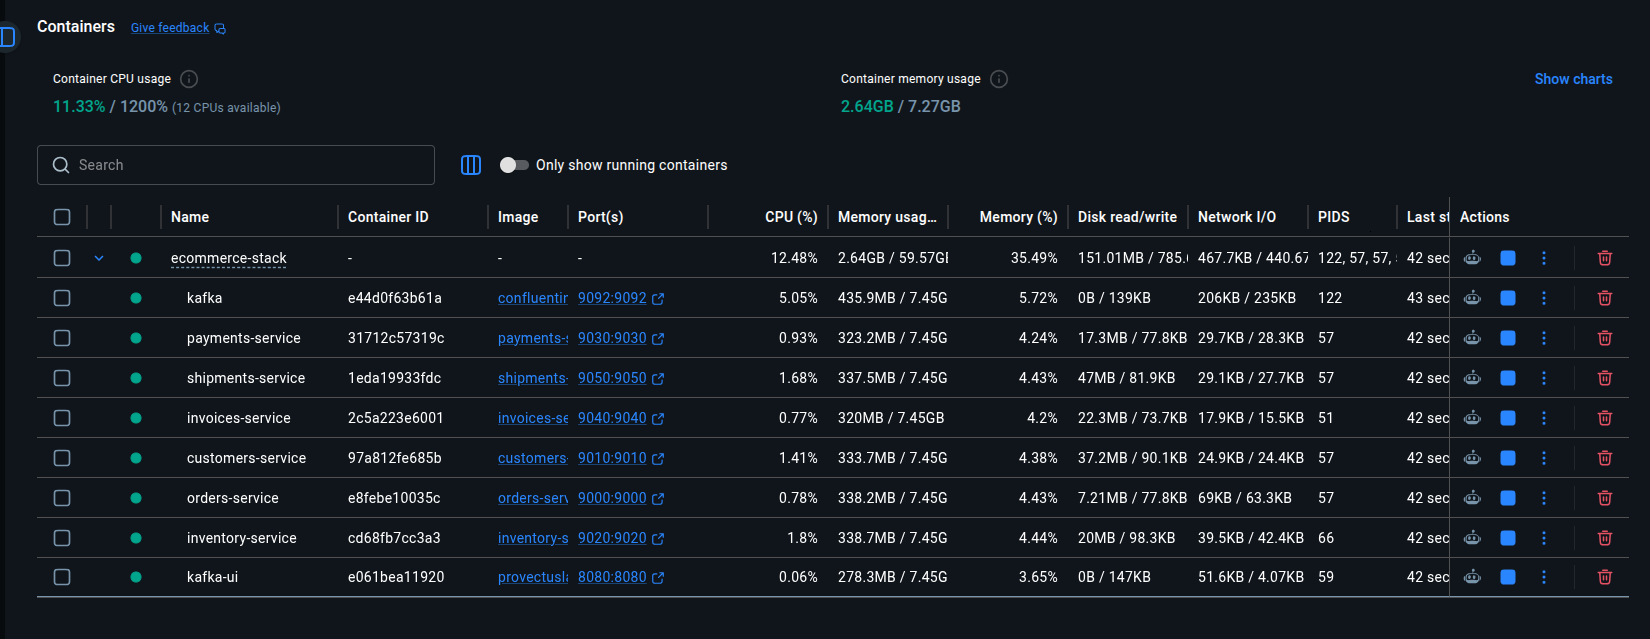The image size is (1650, 639).
Task: Open more actions for kafka row
Action: tap(1544, 298)
